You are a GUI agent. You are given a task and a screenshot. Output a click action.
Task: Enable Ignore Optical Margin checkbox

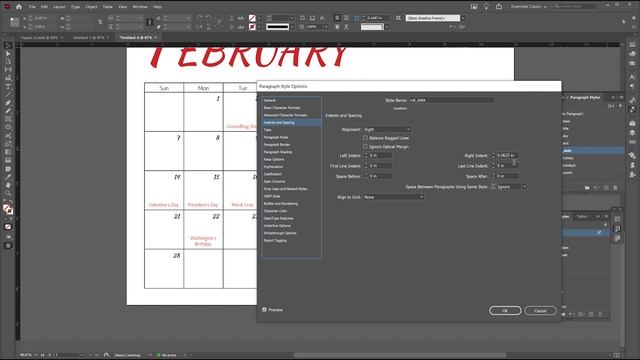click(x=365, y=147)
